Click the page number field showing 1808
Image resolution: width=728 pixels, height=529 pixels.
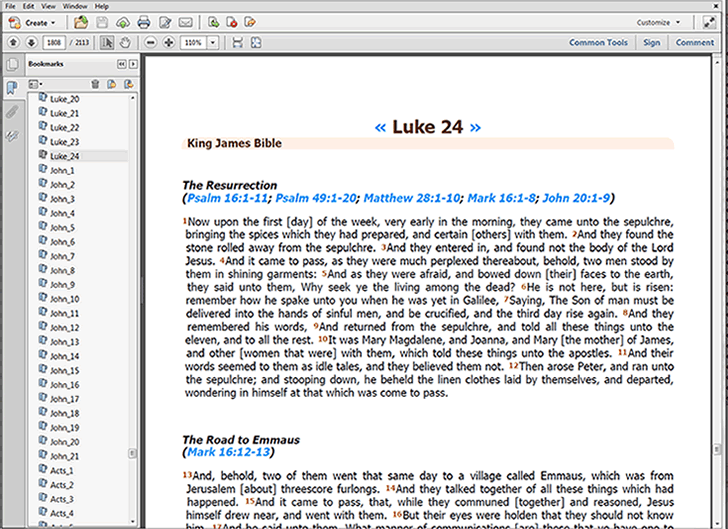coord(54,43)
